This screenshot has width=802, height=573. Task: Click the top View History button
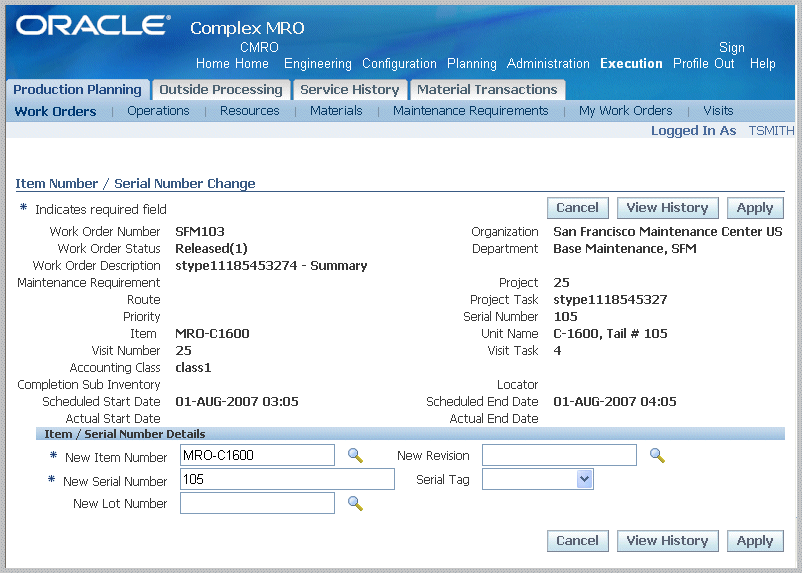[667, 208]
